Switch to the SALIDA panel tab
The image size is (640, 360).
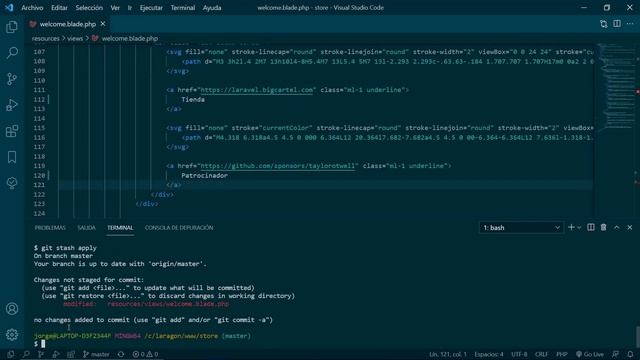(x=87, y=228)
